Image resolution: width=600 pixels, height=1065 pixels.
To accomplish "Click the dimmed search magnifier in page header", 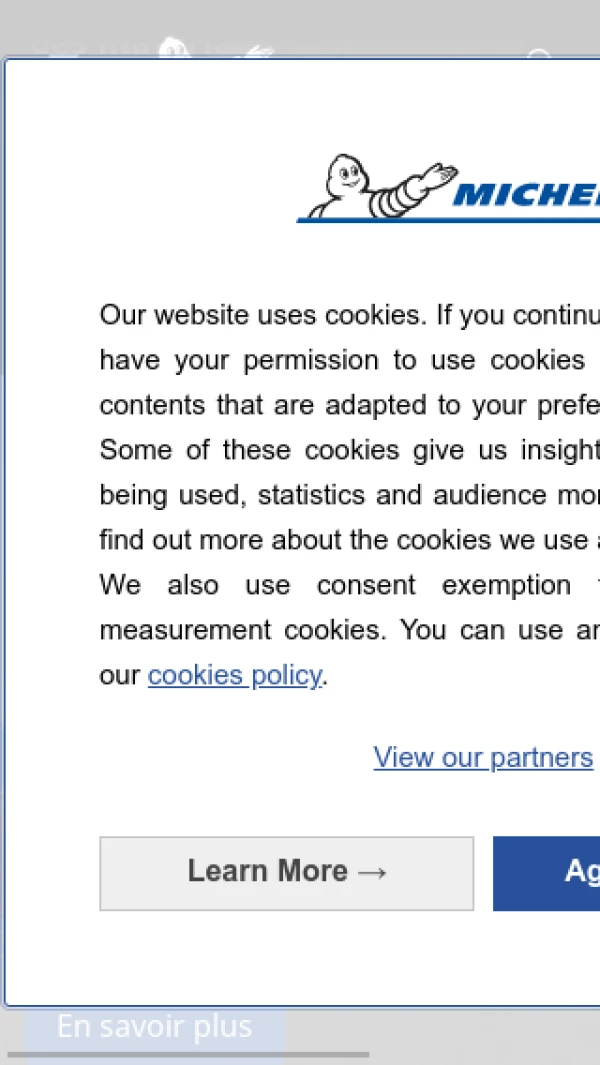I will tap(540, 55).
